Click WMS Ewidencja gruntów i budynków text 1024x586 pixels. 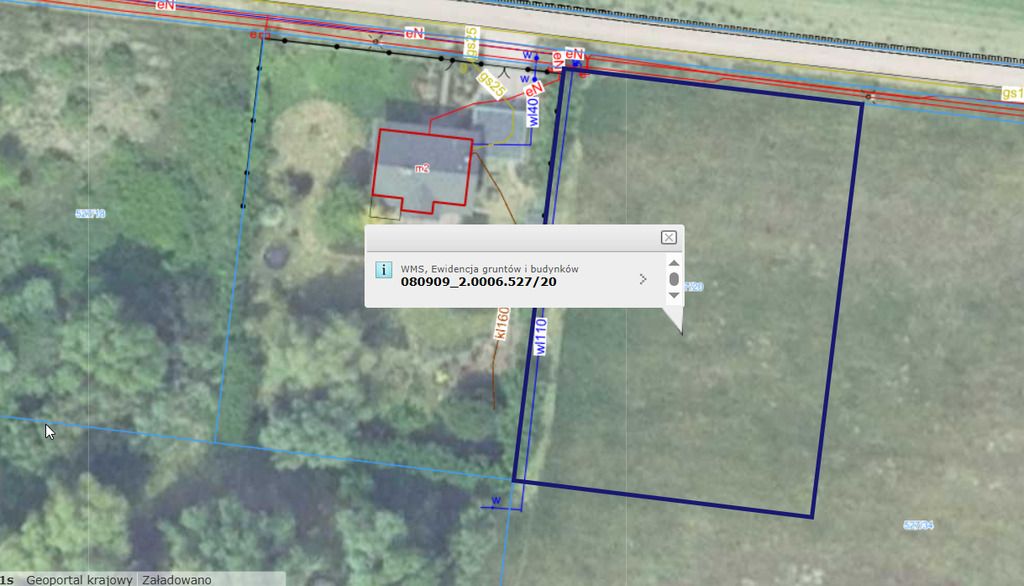(x=489, y=268)
